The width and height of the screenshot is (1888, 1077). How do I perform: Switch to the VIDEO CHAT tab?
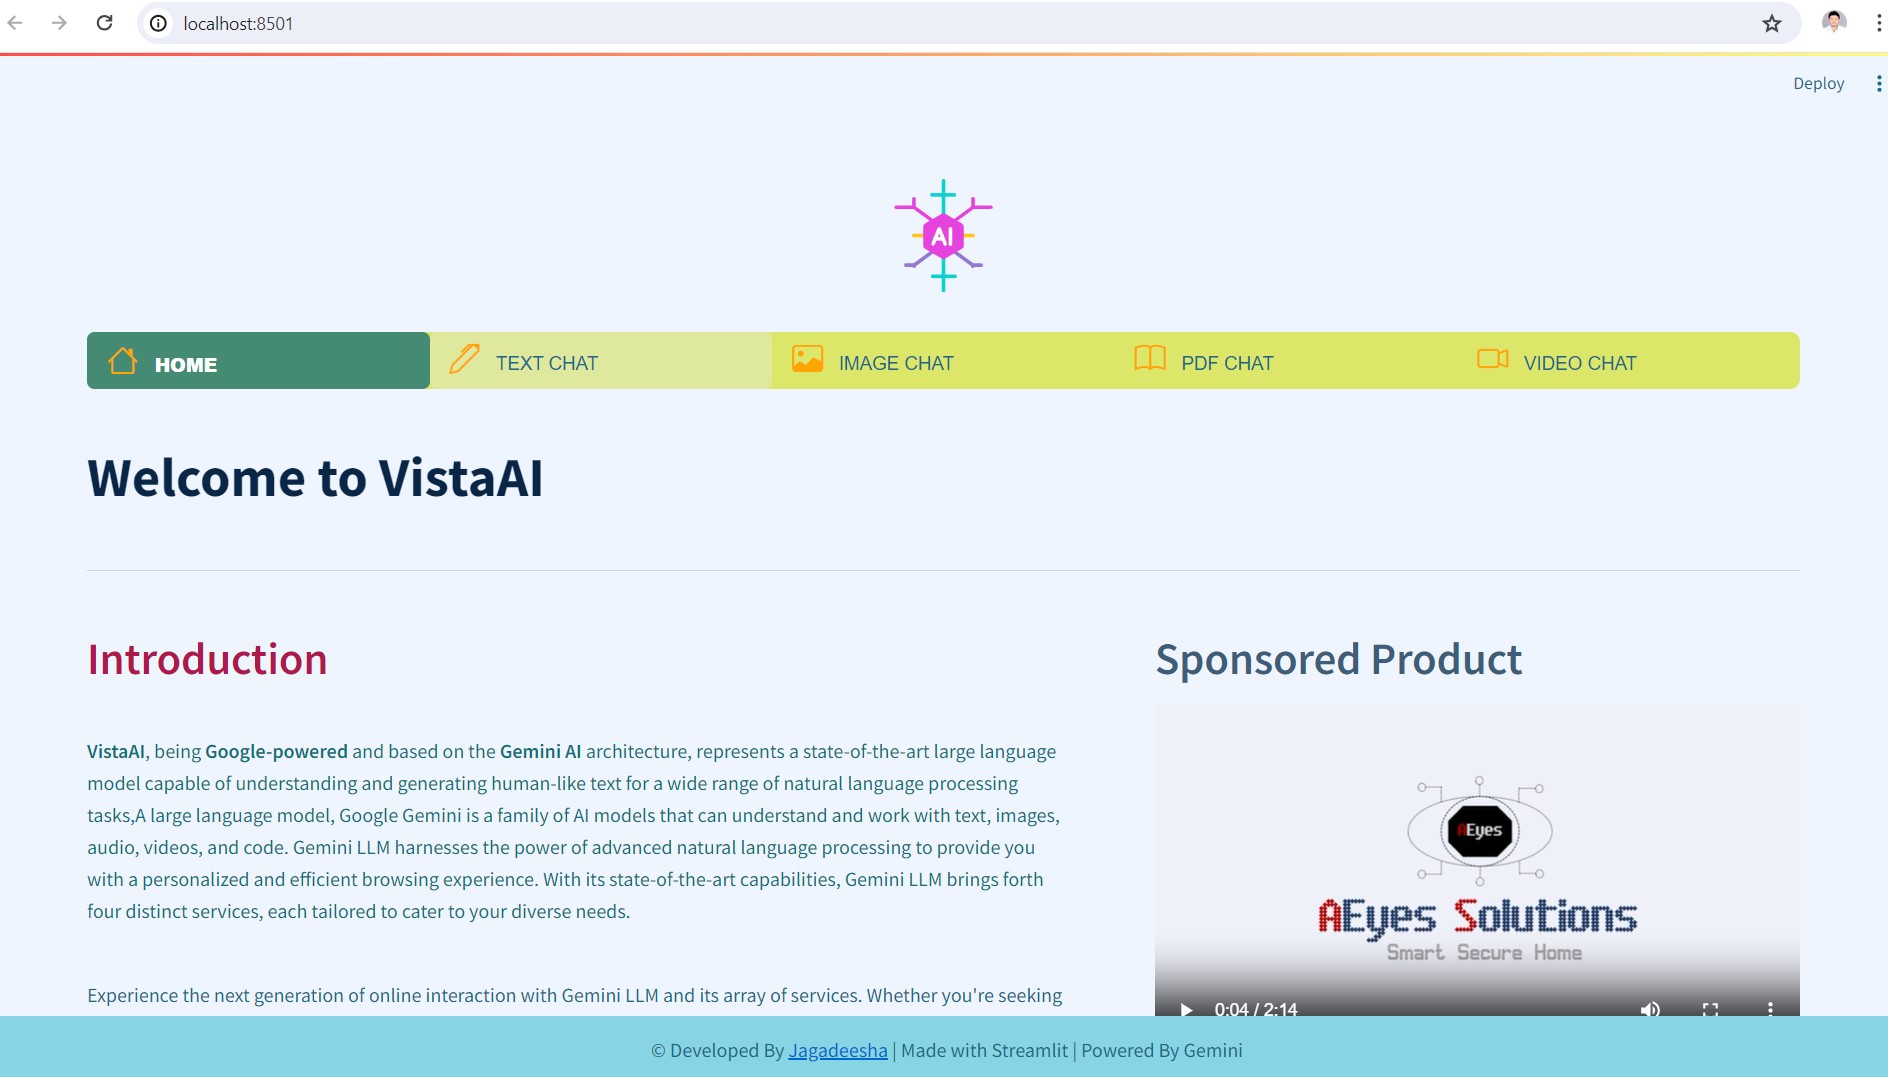pyautogui.click(x=1628, y=360)
